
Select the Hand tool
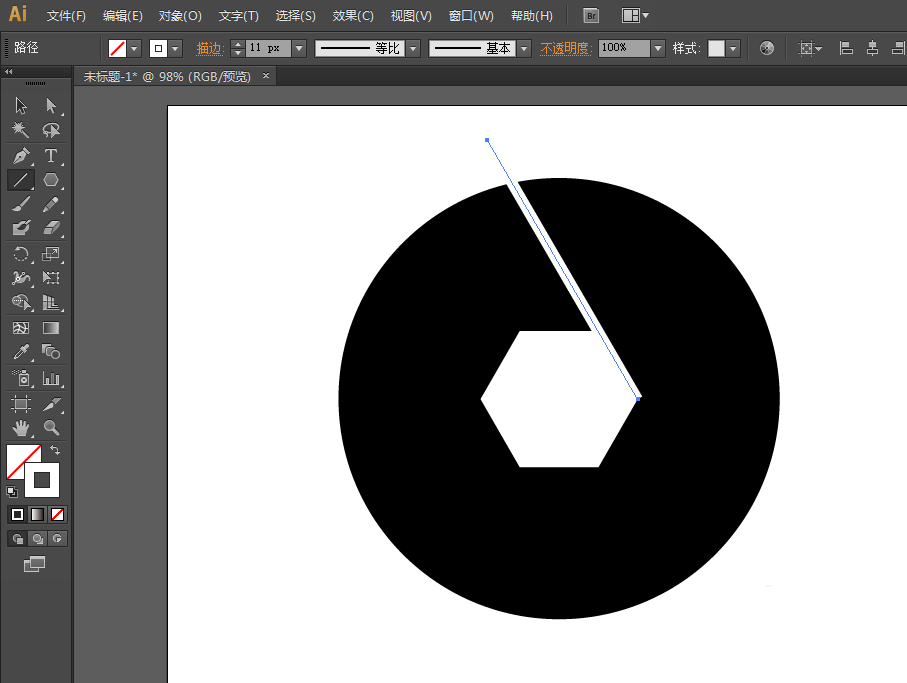coord(20,428)
